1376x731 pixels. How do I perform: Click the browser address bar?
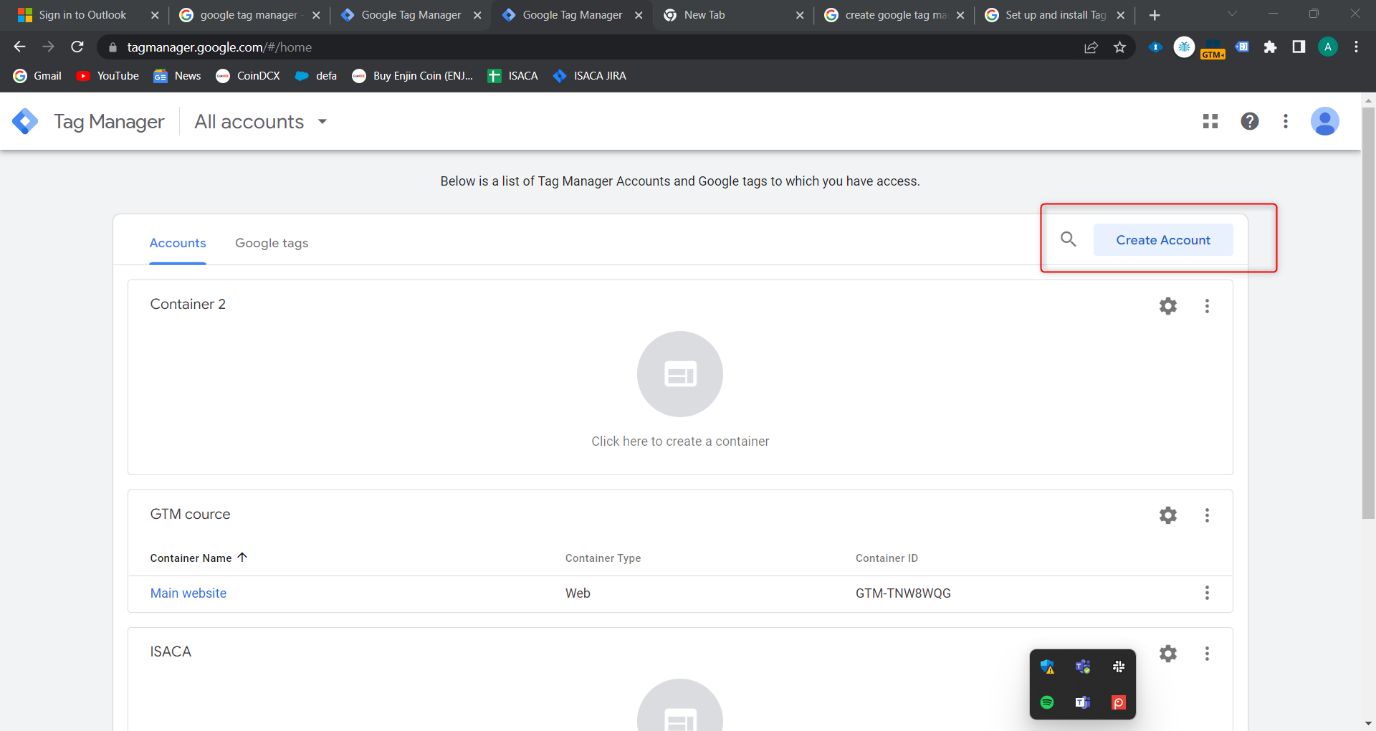(x=300, y=46)
